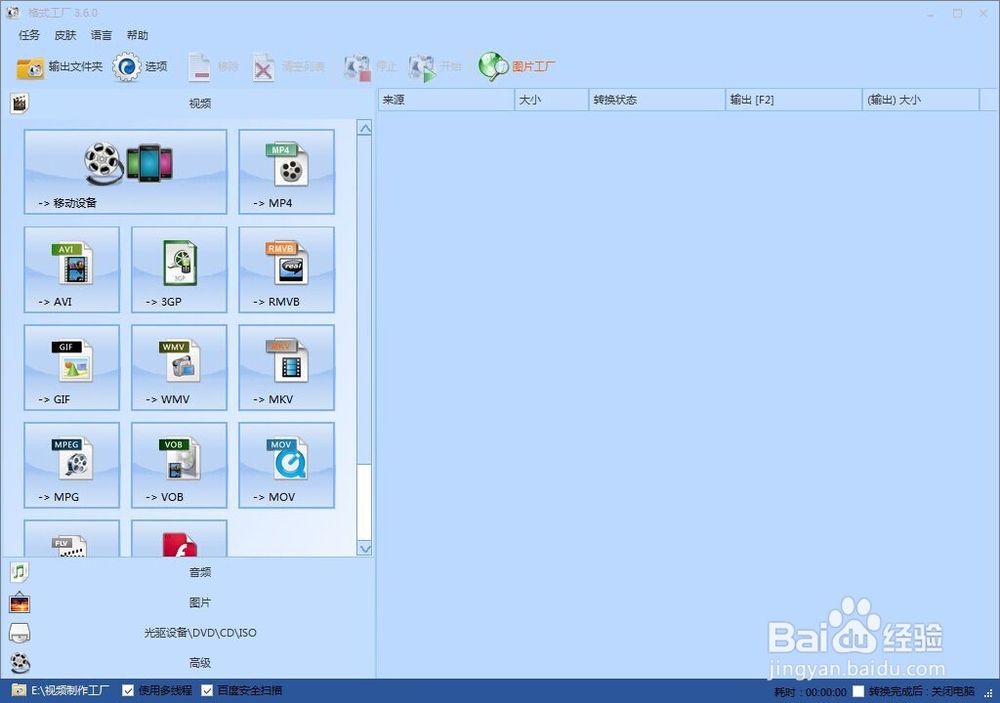This screenshot has width=1000, height=703.
Task: Open the 帮助 help menu
Action: pyautogui.click(x=137, y=35)
